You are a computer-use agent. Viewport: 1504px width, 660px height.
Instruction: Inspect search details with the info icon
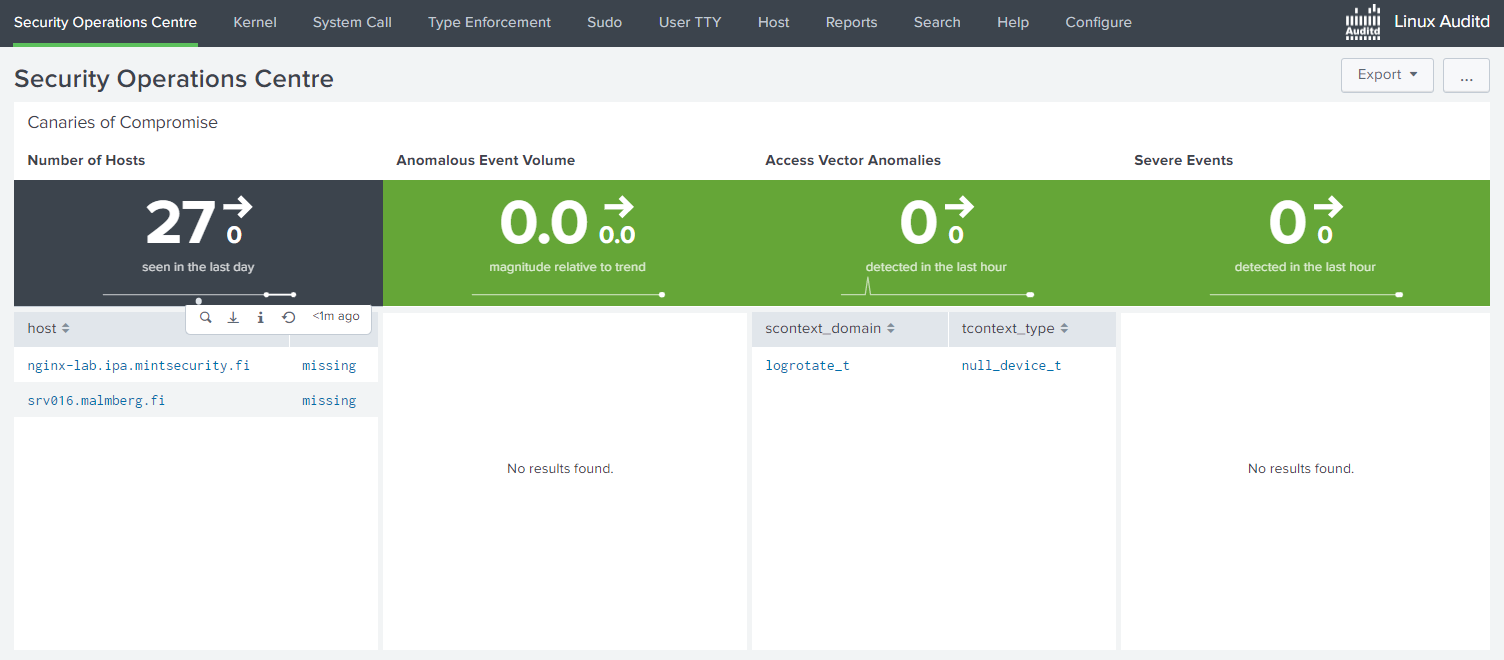pos(260,316)
